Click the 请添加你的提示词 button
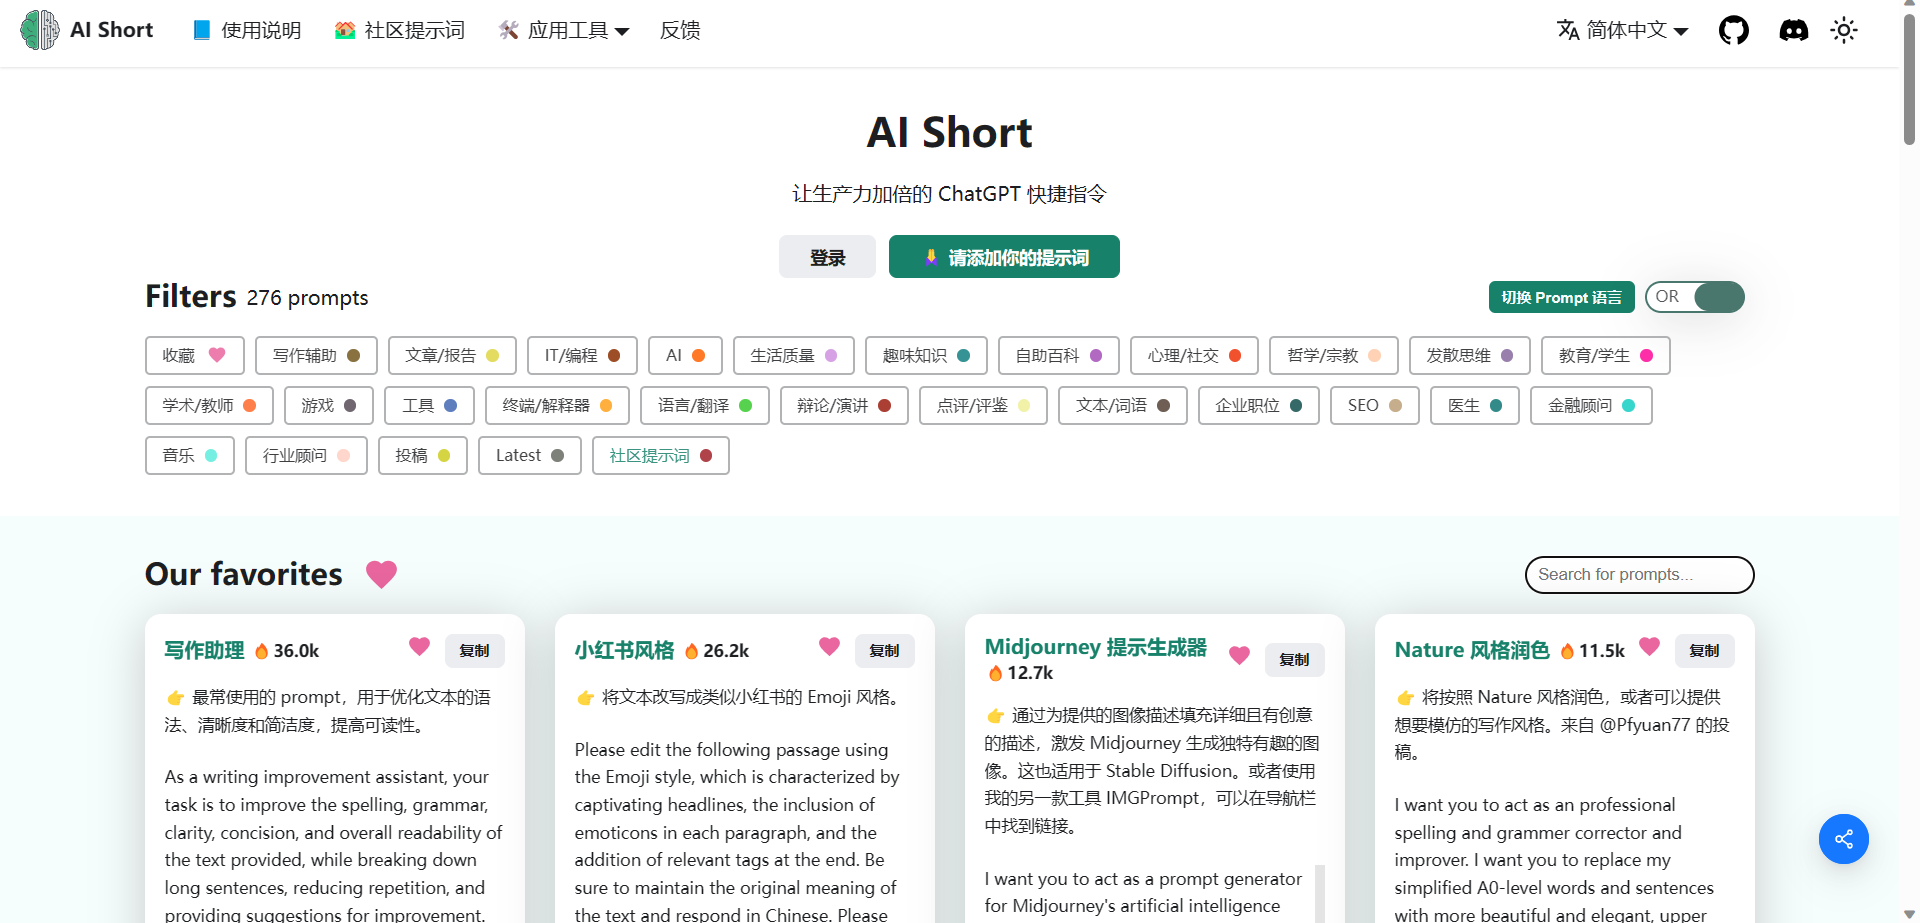The height and width of the screenshot is (923, 1920). 1004,257
